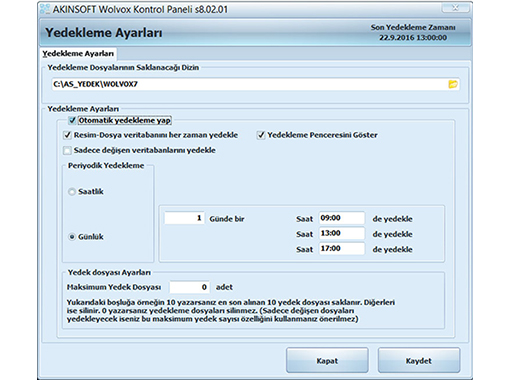Viewport: 510px width, 380px height.
Task: Select the Günlük radio option
Action: click(72, 237)
